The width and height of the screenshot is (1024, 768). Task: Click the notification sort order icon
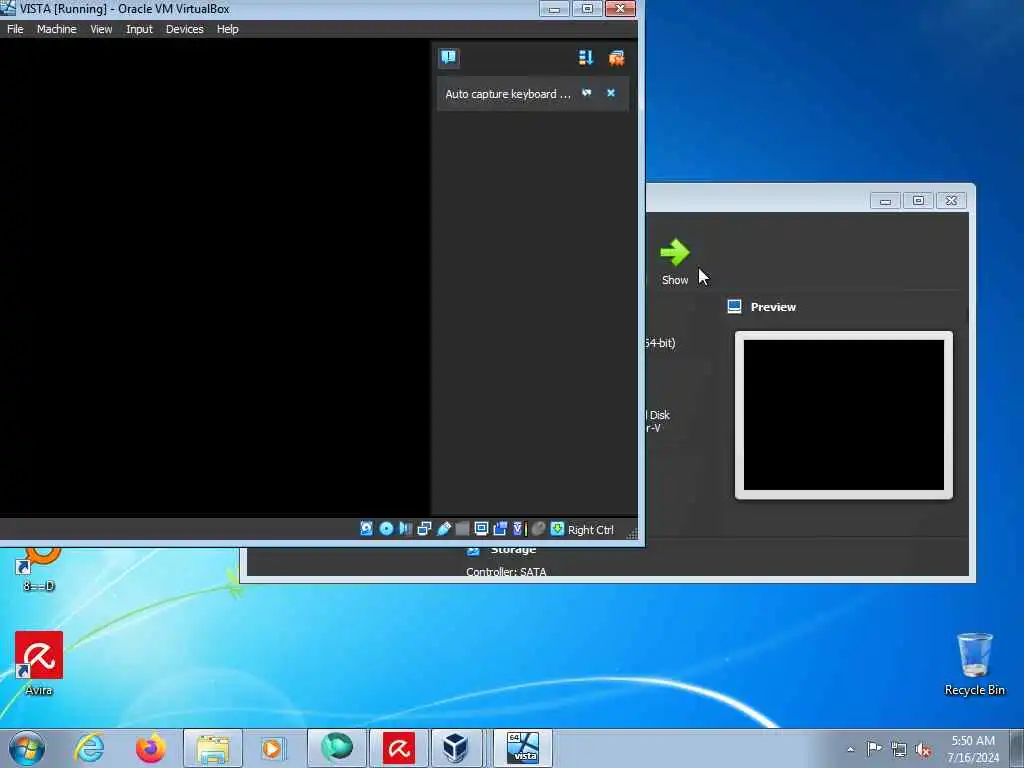[585, 57]
